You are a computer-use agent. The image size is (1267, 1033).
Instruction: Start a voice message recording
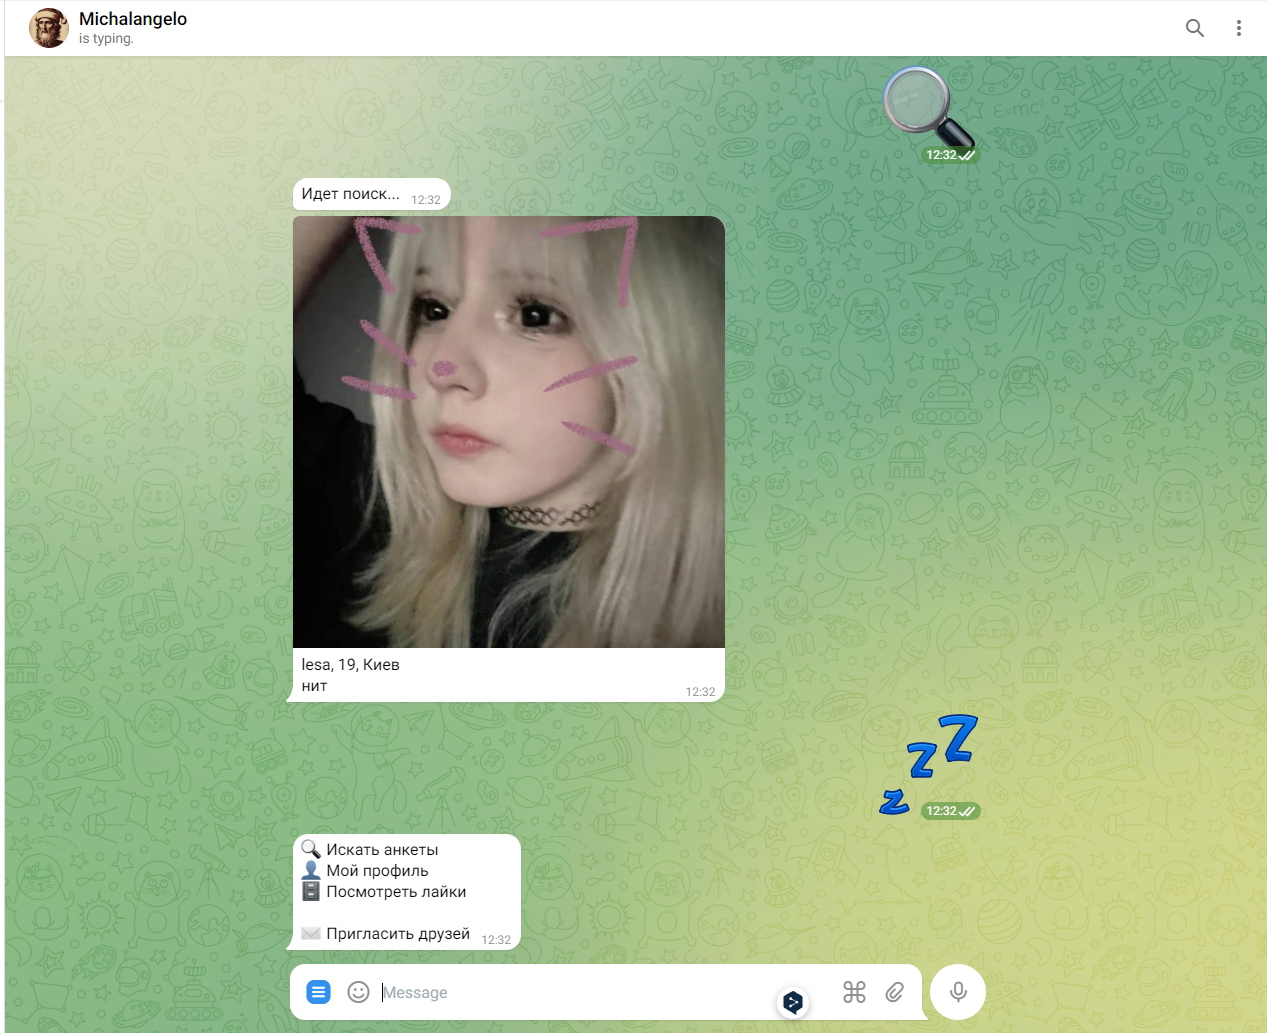958,992
